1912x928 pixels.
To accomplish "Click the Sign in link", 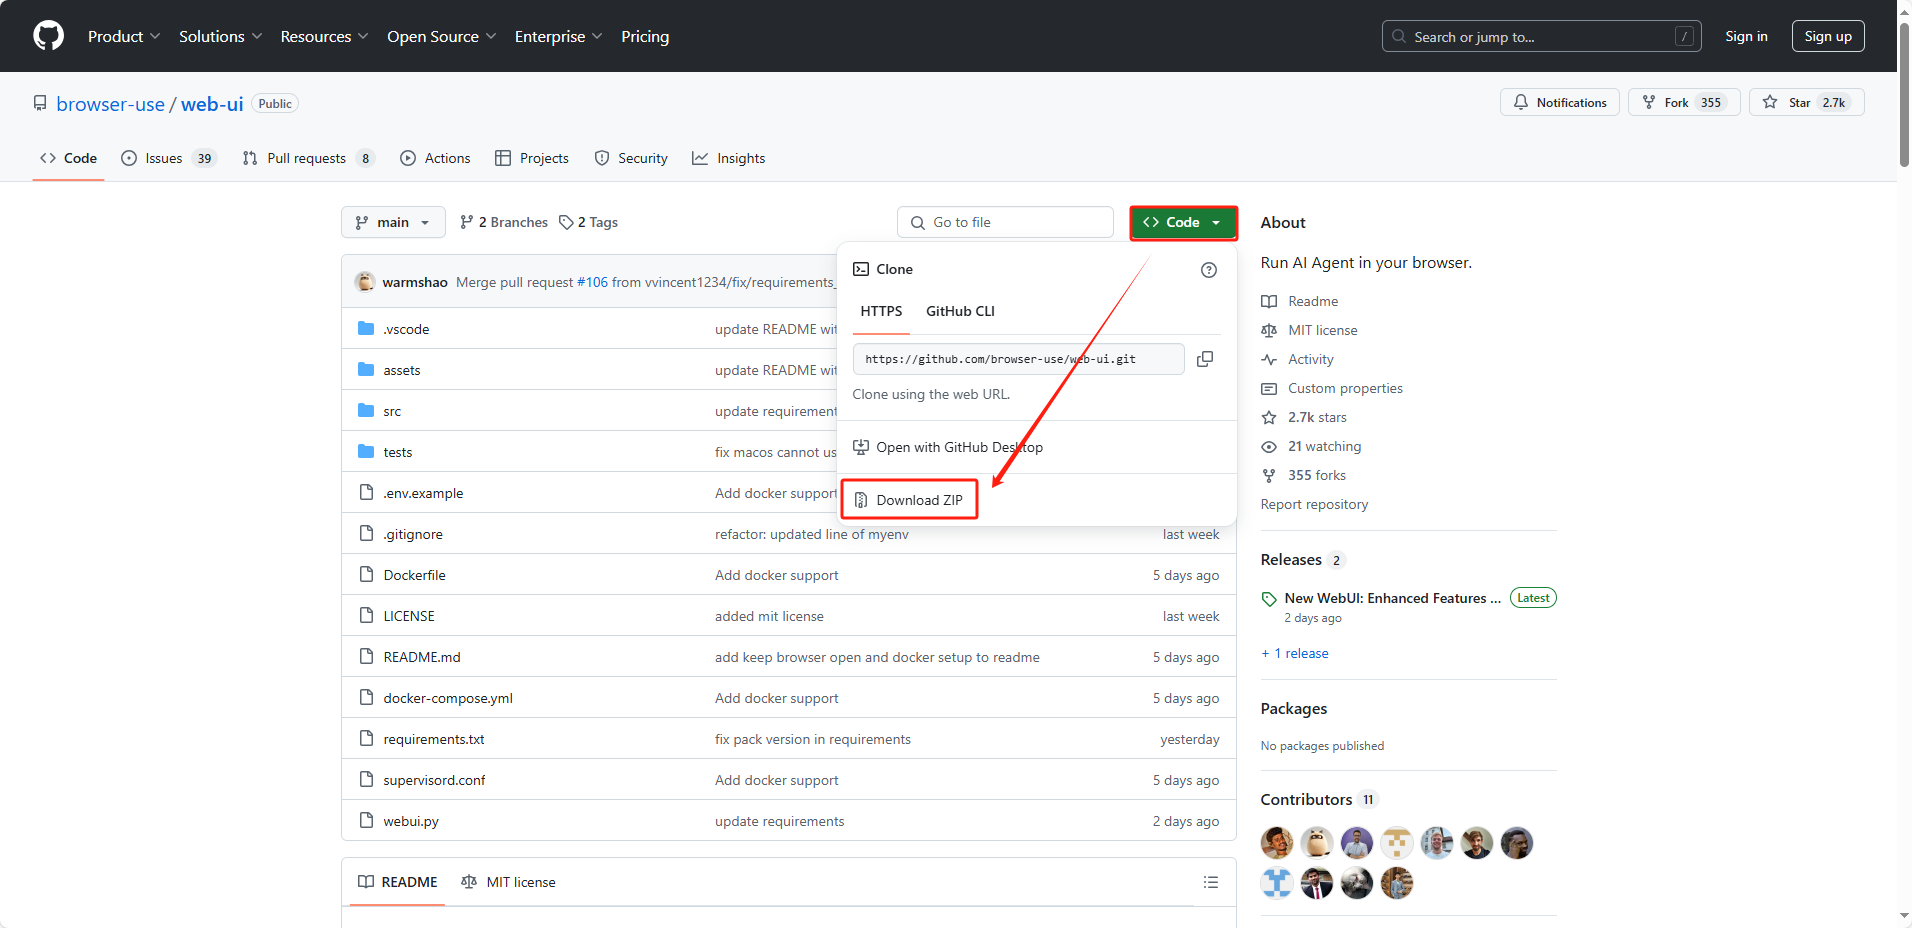I will [x=1746, y=36].
